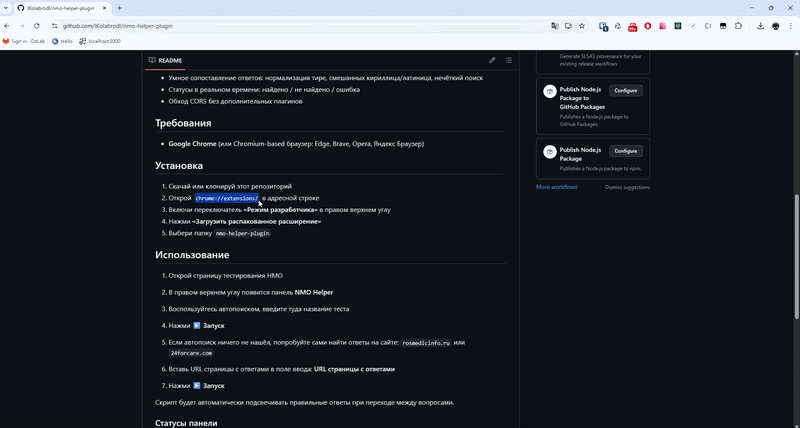Viewport: 800px width, 428px height.
Task: Open the red 99+ badge extension
Action: click(x=633, y=27)
